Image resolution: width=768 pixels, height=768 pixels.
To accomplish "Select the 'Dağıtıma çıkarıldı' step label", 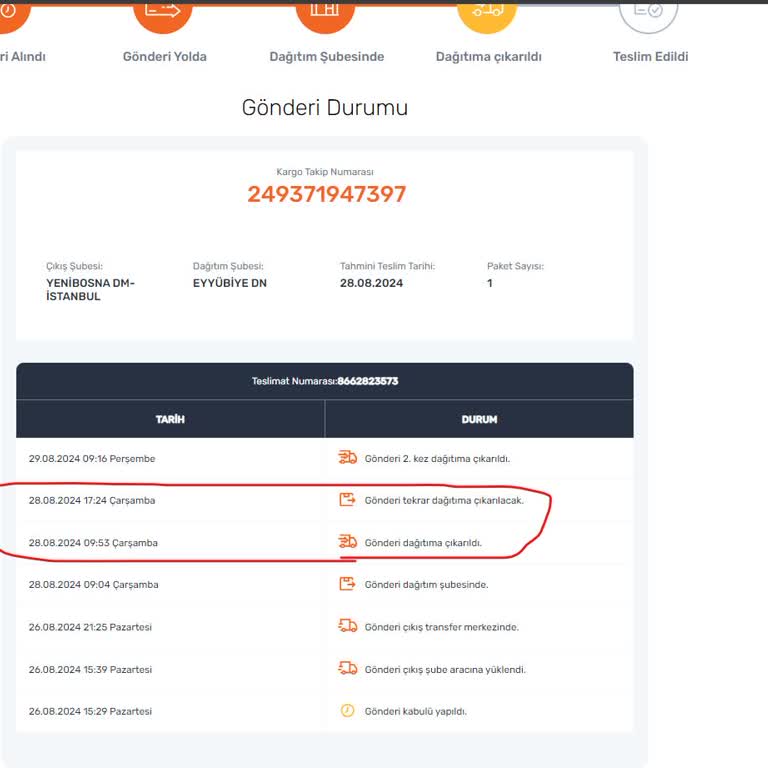I will tap(489, 57).
